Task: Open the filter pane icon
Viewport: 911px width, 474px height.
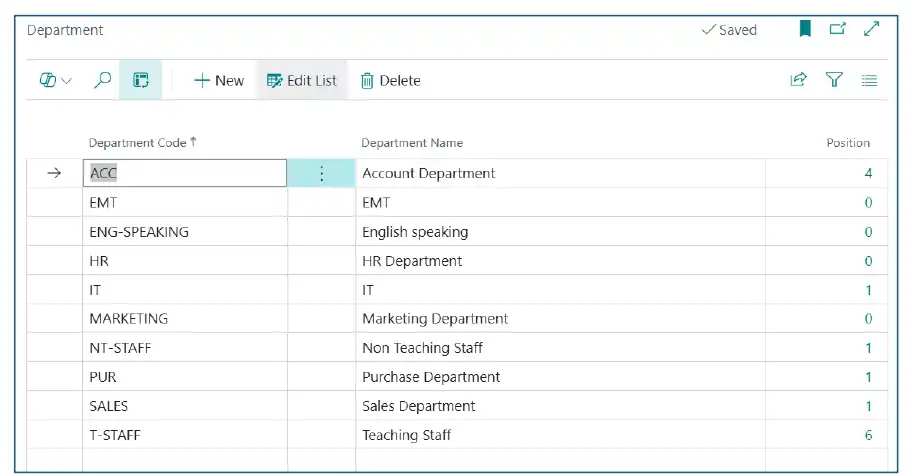Action: pyautogui.click(x=834, y=81)
